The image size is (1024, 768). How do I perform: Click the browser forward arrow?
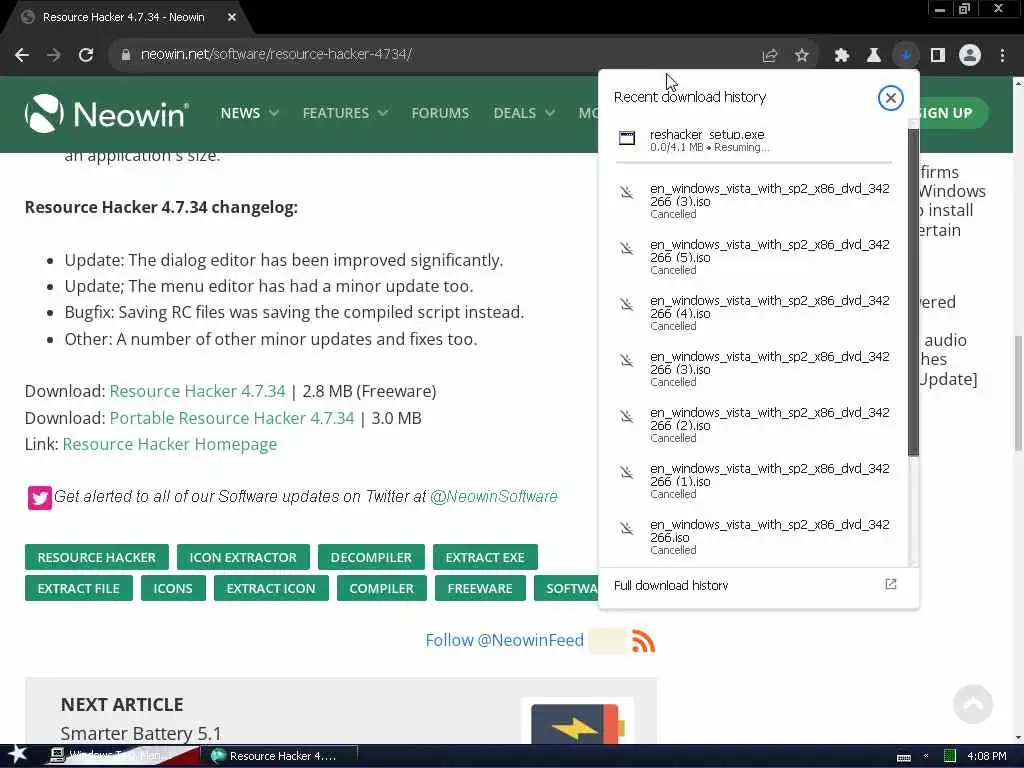[54, 55]
